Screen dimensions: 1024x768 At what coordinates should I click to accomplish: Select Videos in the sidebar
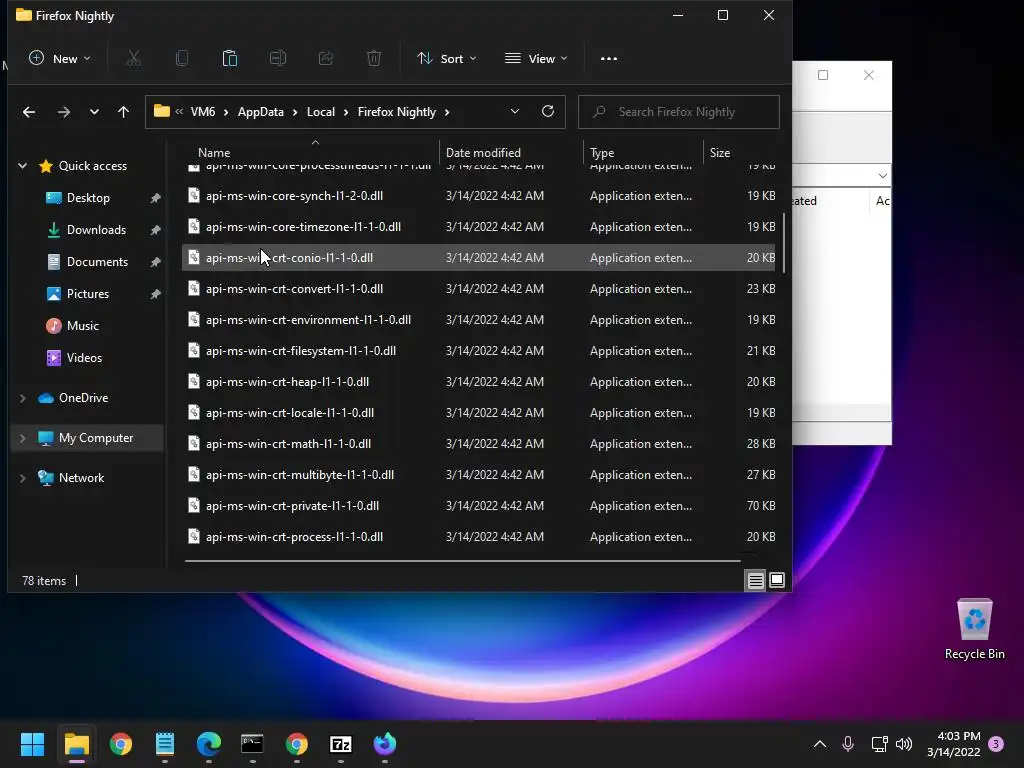[x=84, y=358]
